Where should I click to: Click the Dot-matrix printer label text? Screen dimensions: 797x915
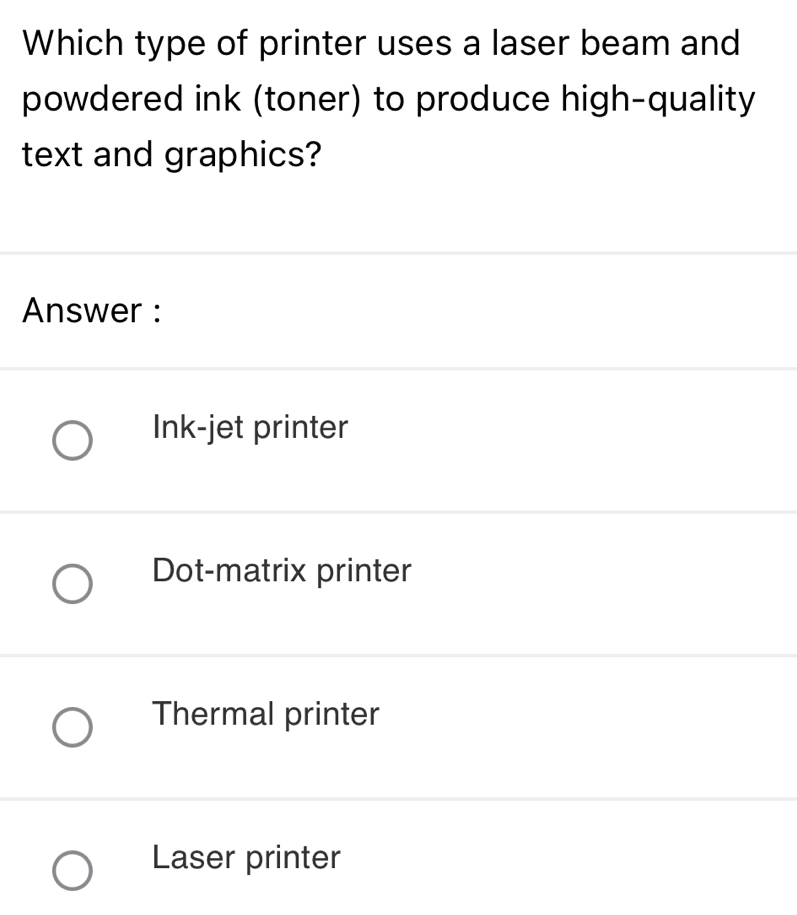[280, 572]
